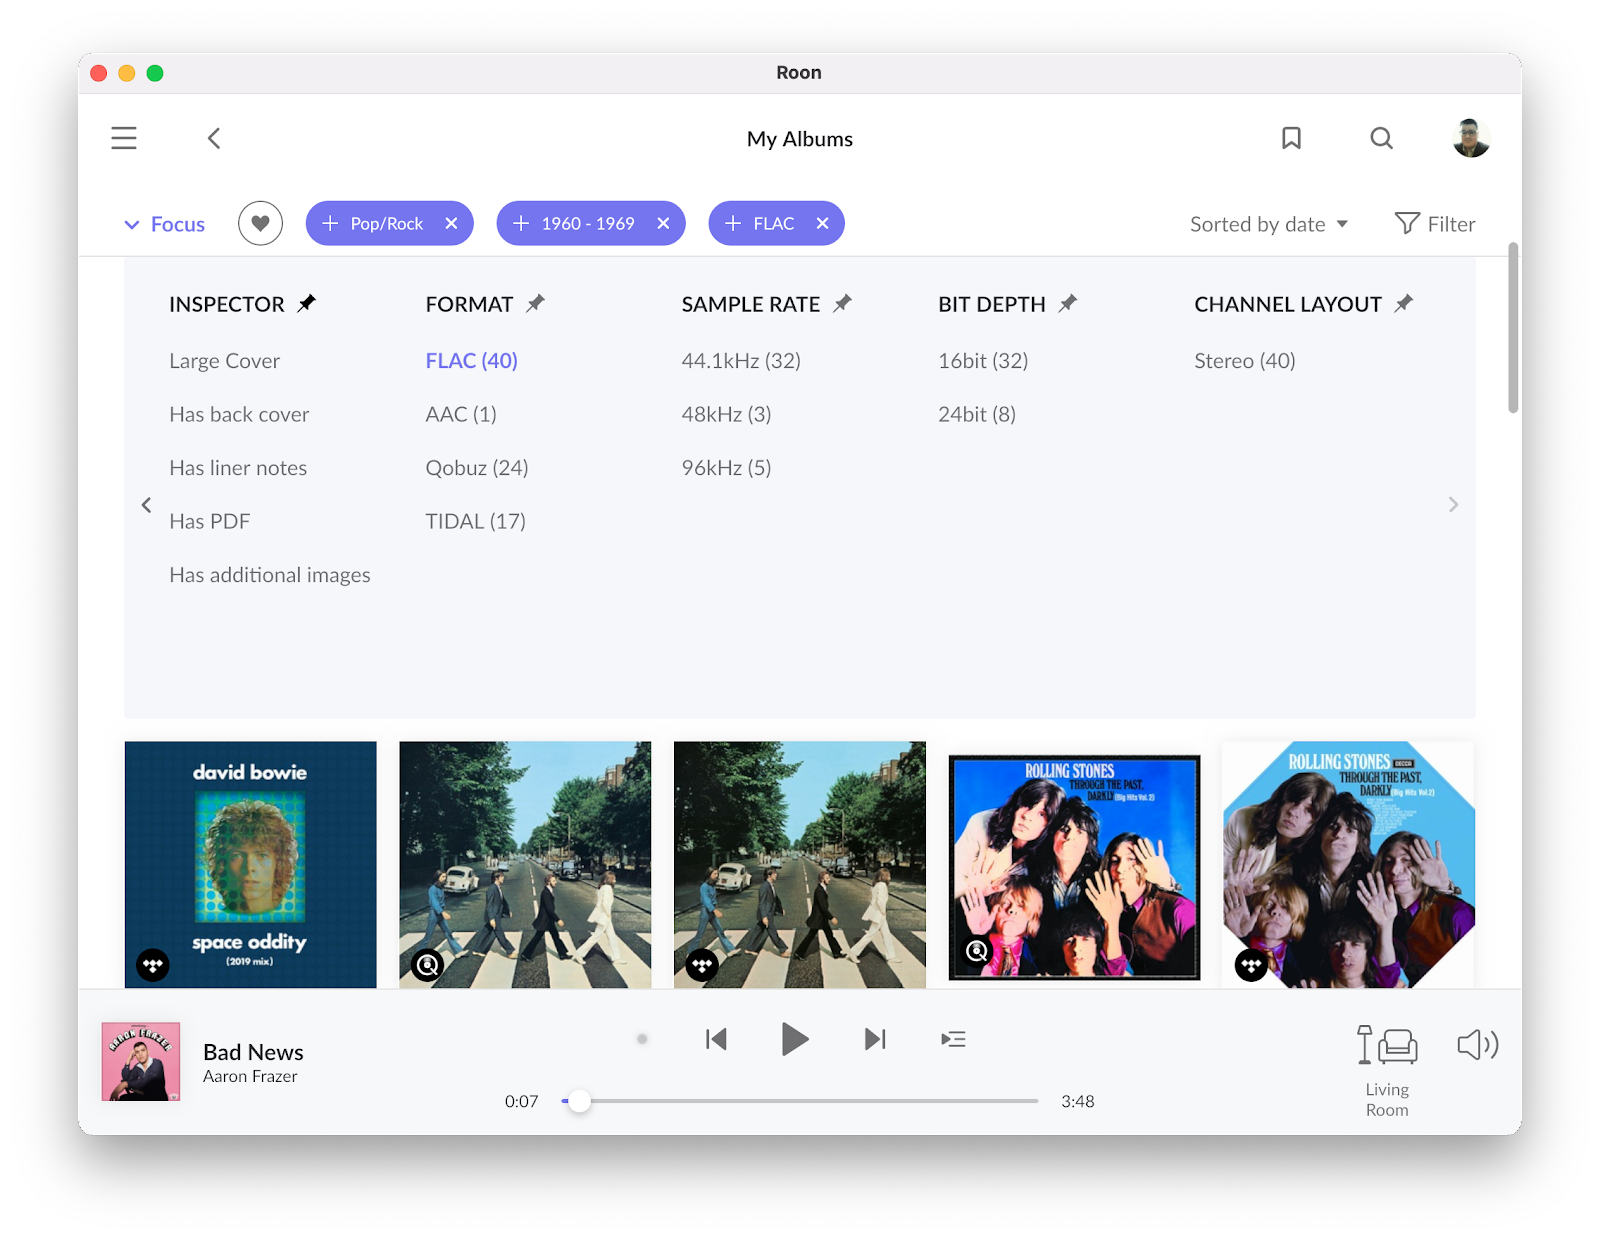Select Has liner notes option
This screenshot has height=1239, width=1600.
(238, 468)
